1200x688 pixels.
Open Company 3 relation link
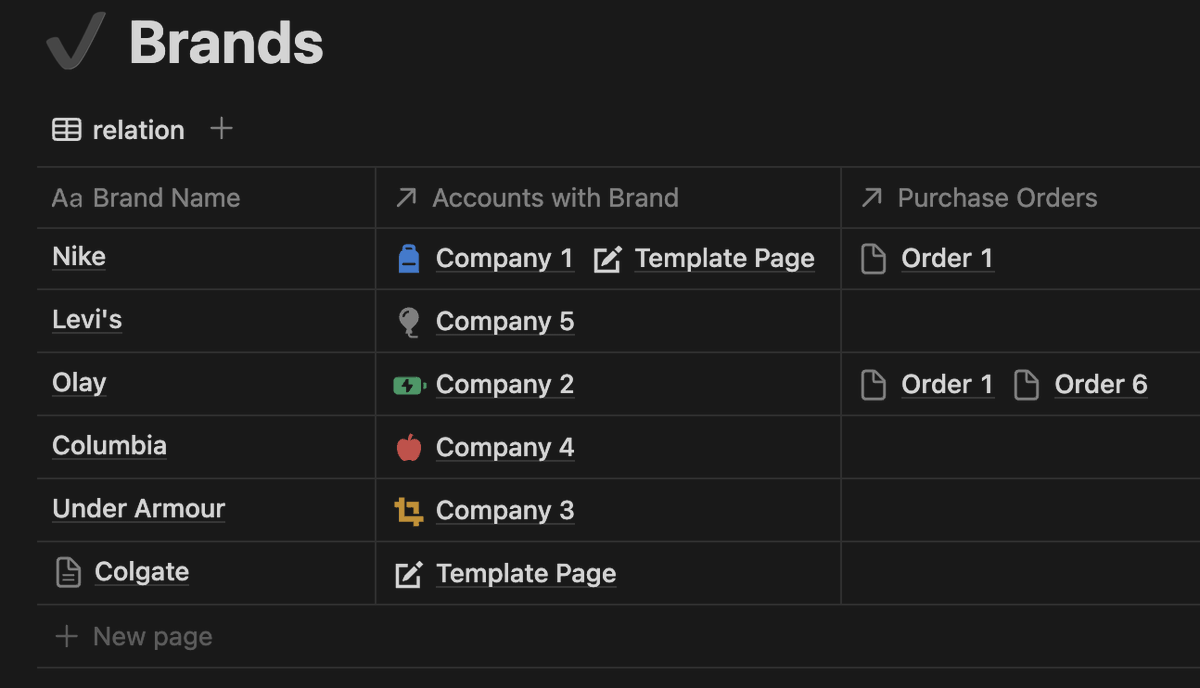[505, 511]
